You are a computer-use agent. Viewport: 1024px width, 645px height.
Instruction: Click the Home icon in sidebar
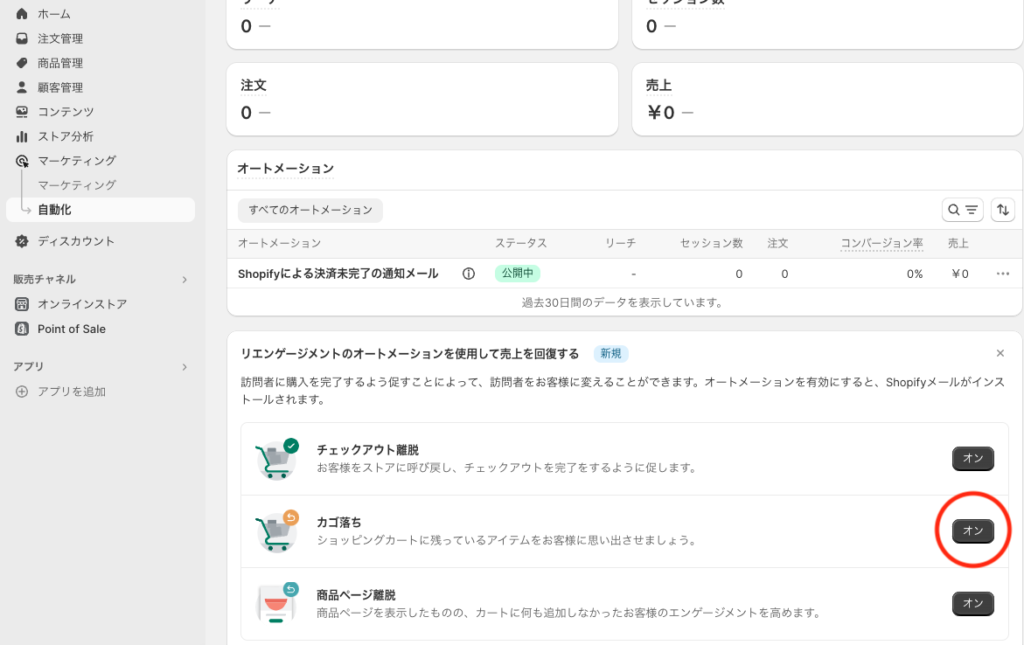22,14
